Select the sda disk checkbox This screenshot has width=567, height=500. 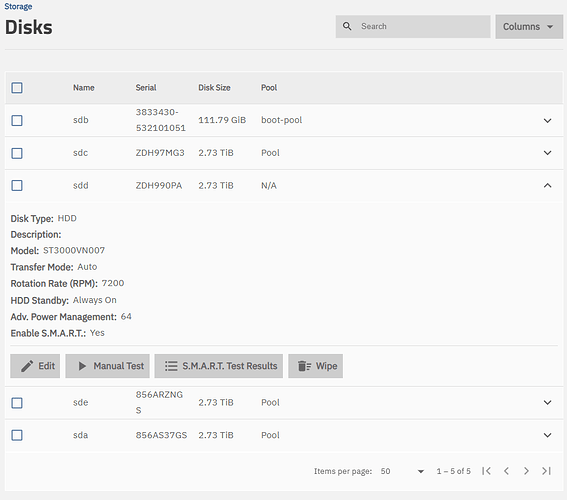click(17, 435)
